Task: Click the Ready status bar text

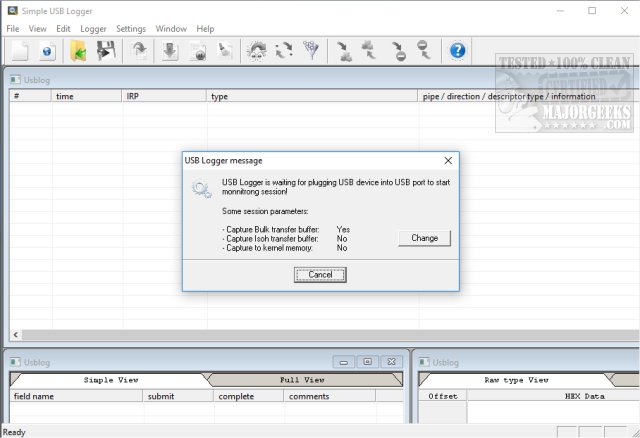Action: click(x=14, y=432)
